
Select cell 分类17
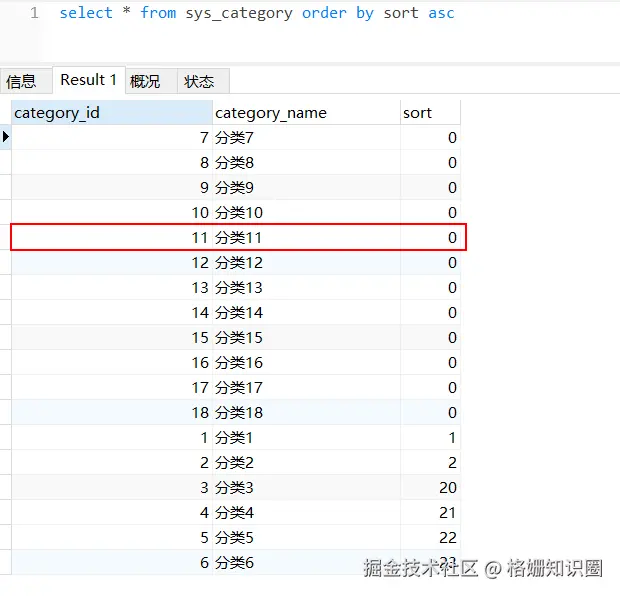[306, 388]
